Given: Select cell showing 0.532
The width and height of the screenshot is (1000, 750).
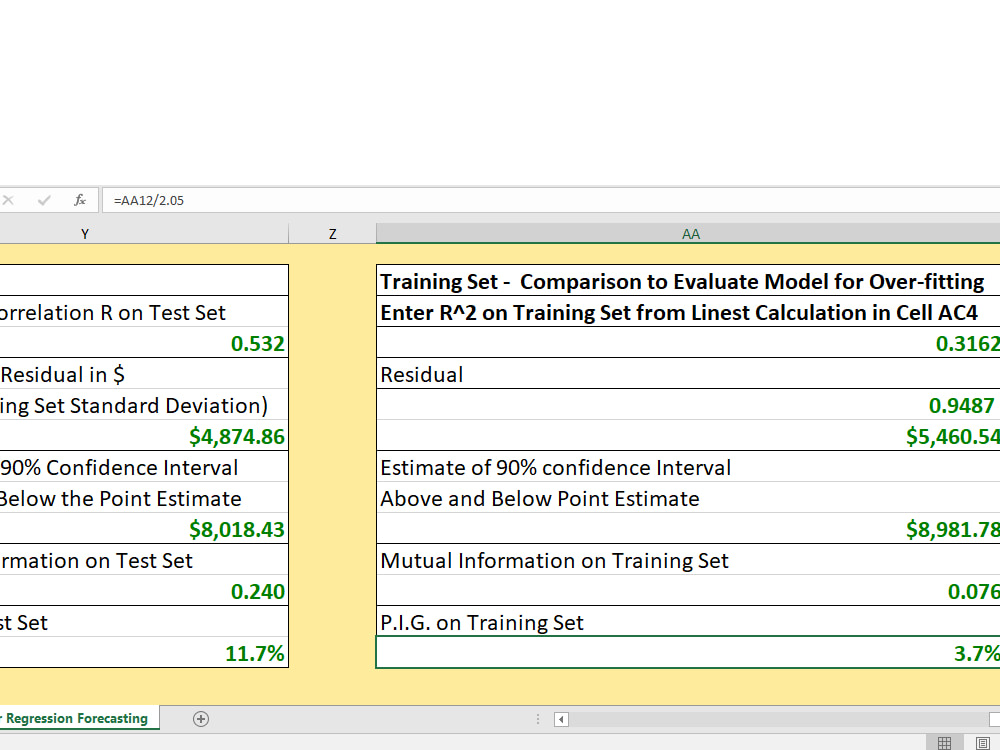Looking at the screenshot, I should (144, 343).
